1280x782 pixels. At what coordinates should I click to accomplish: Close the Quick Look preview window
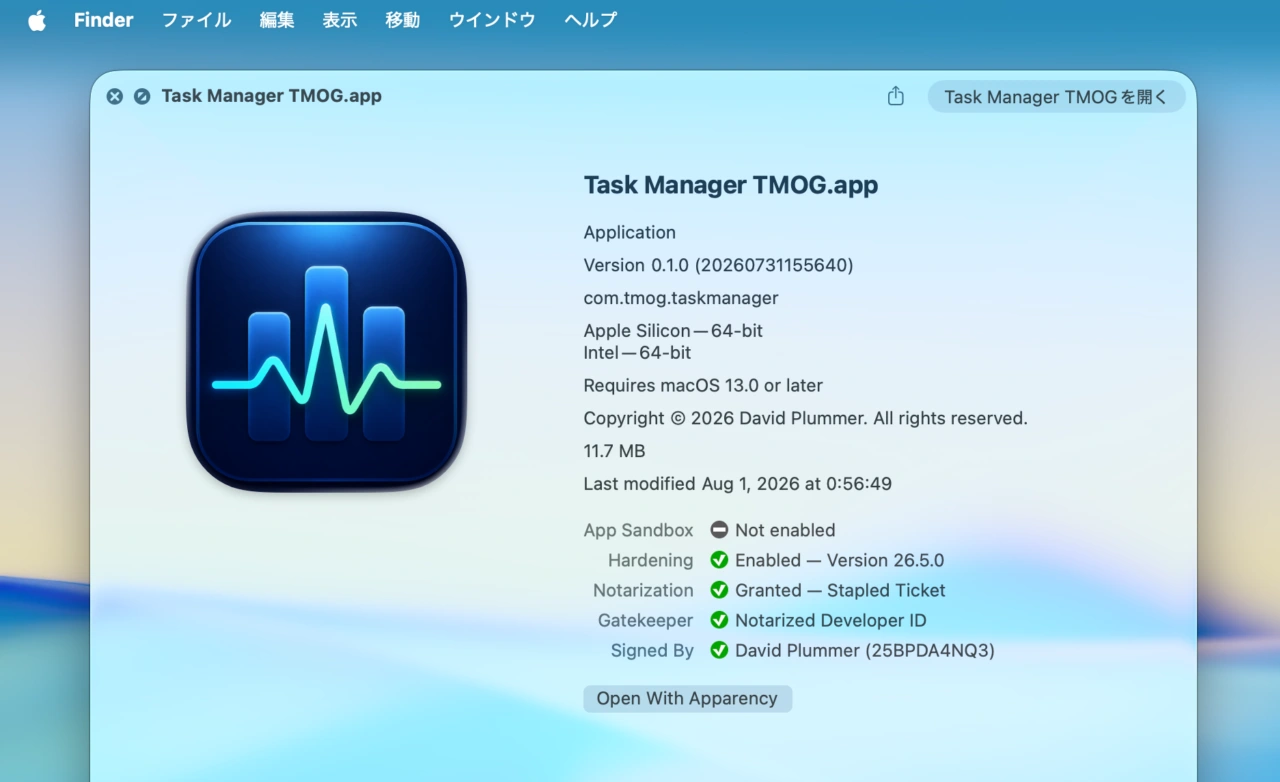[115, 96]
